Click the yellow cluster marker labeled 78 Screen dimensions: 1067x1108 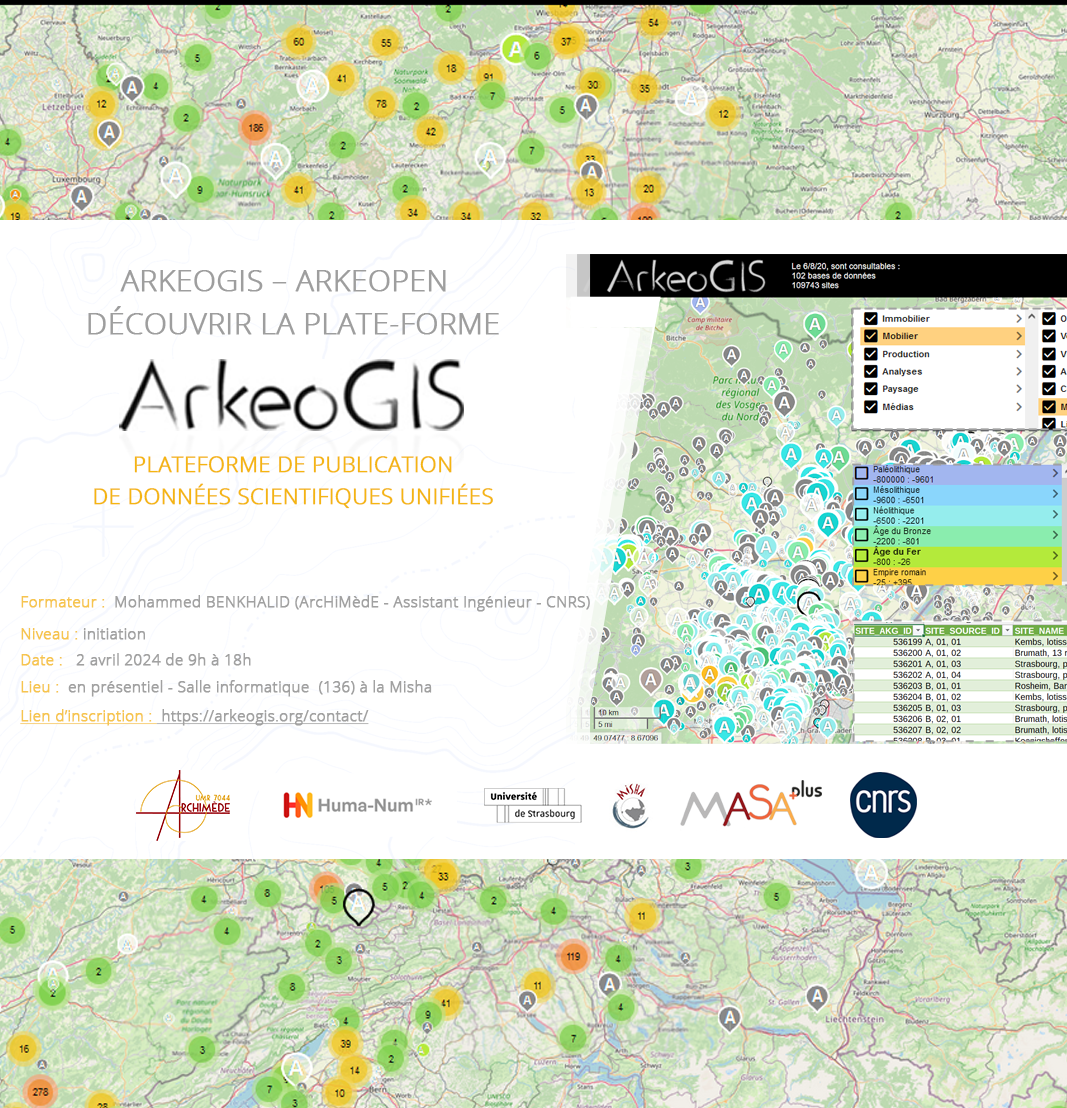click(x=382, y=104)
